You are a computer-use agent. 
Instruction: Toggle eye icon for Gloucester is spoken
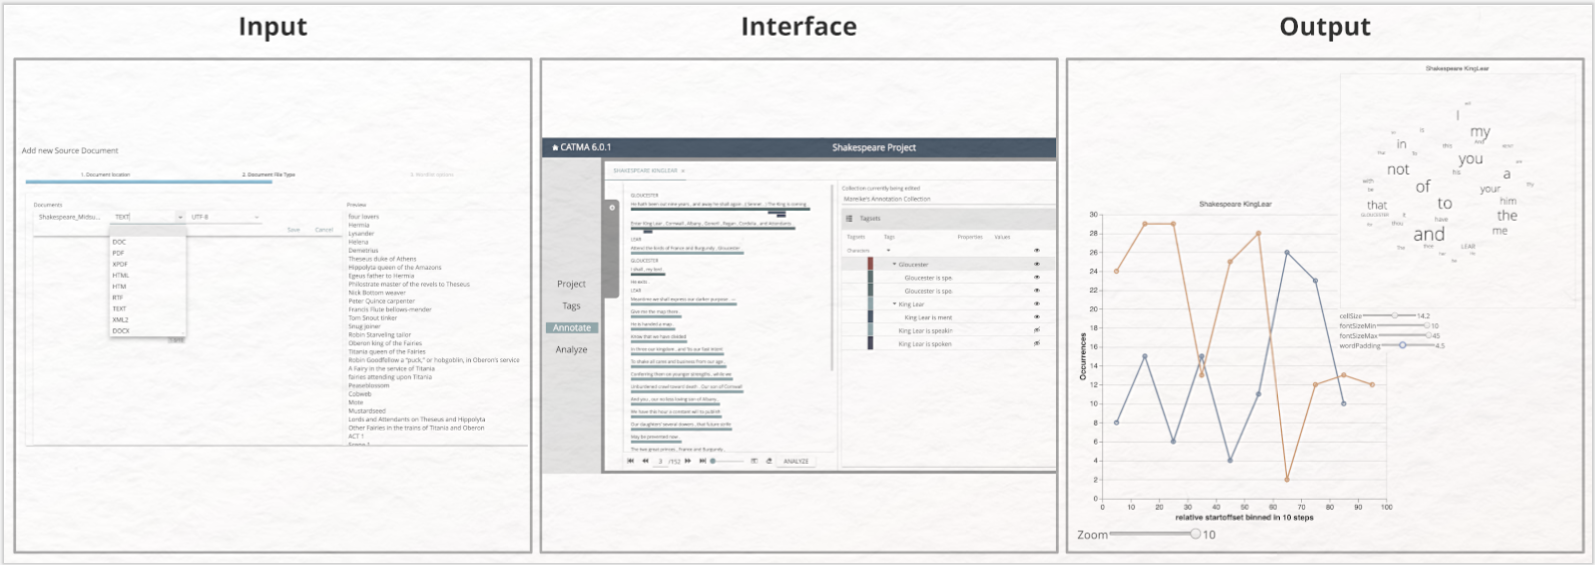point(1036,291)
